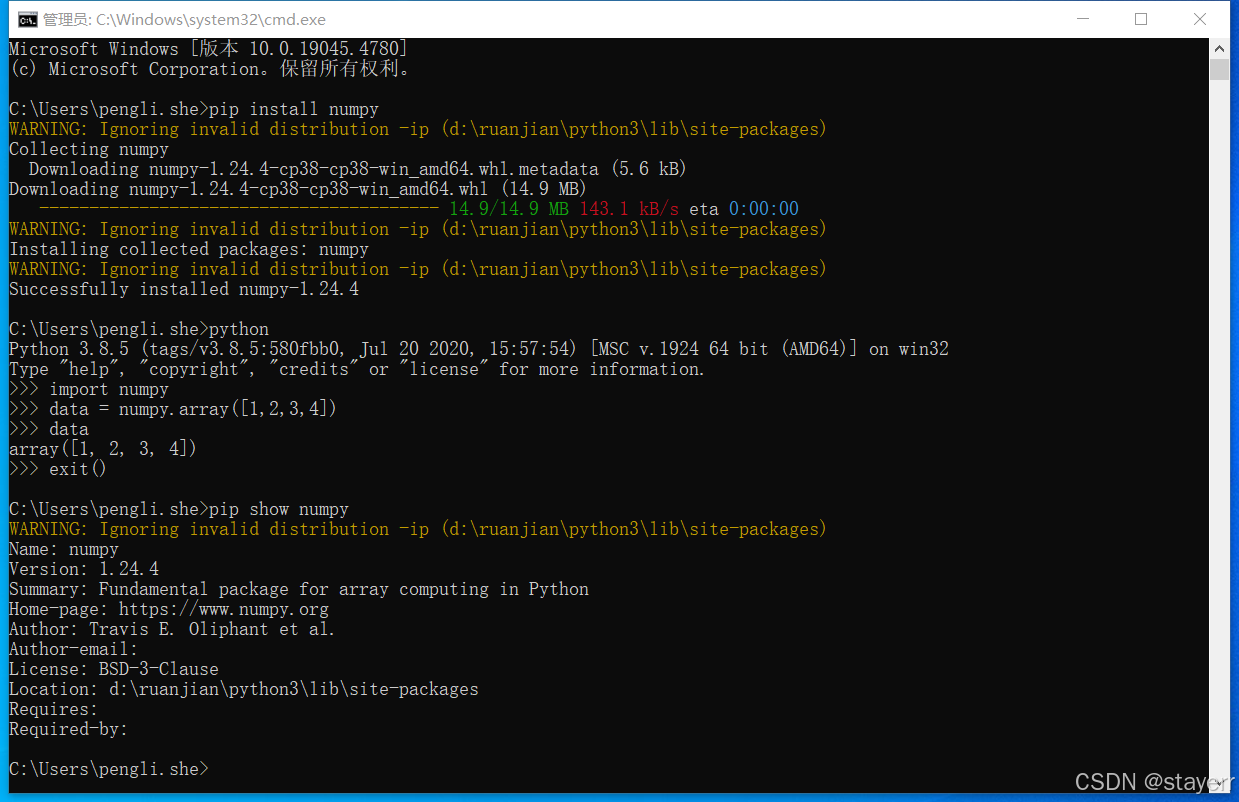This screenshot has width=1239, height=802.
Task: Click the vertical scrollbar thumb
Action: tap(1219, 69)
